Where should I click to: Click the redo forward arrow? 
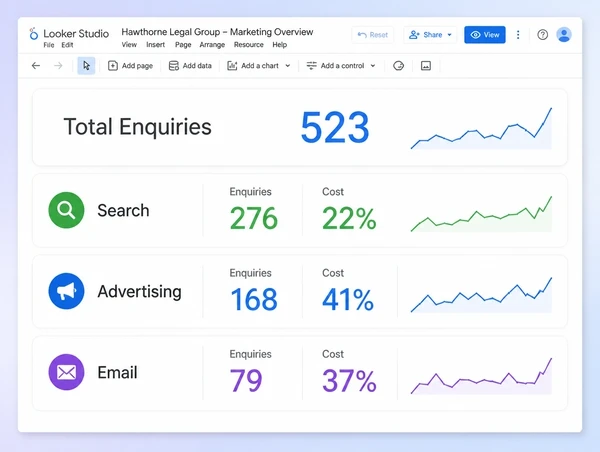pos(58,66)
